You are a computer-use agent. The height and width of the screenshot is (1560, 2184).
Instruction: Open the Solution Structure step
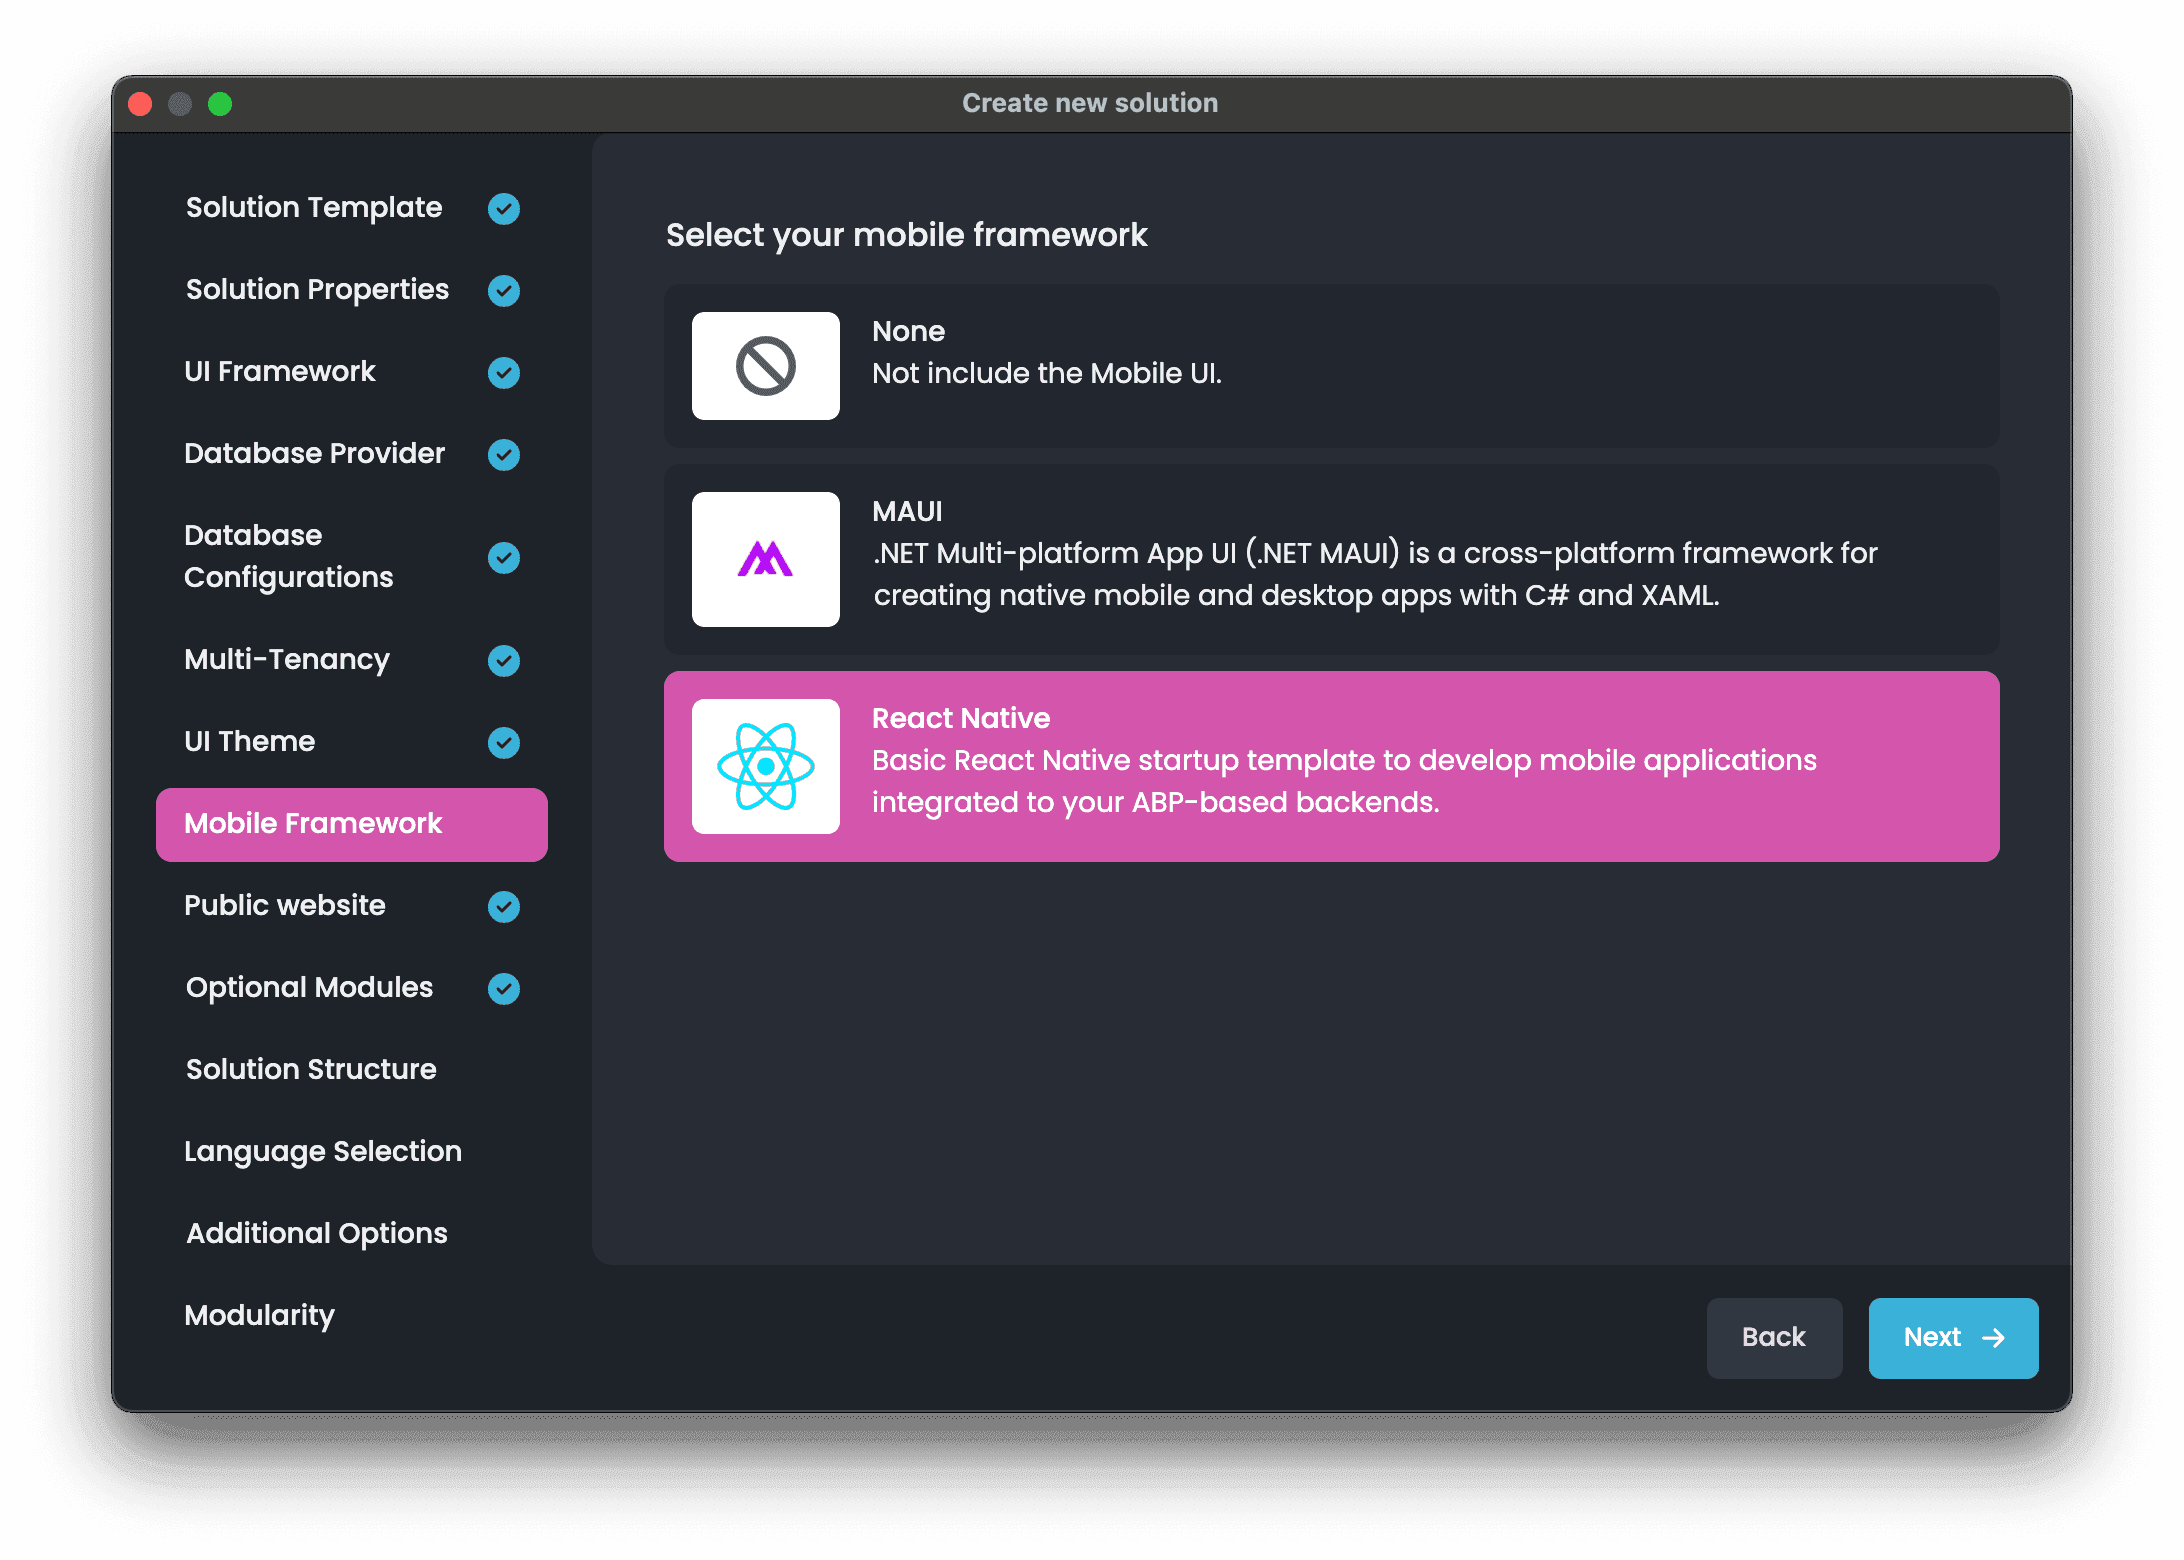[x=311, y=1070]
